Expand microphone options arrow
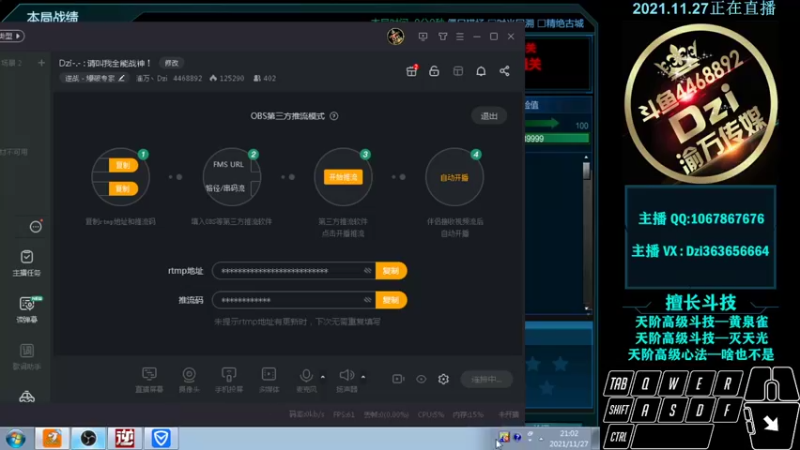The image size is (800, 450). 322,377
